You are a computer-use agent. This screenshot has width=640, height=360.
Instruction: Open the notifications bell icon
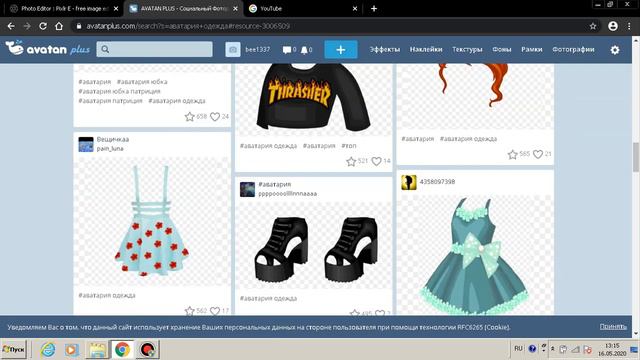304,50
